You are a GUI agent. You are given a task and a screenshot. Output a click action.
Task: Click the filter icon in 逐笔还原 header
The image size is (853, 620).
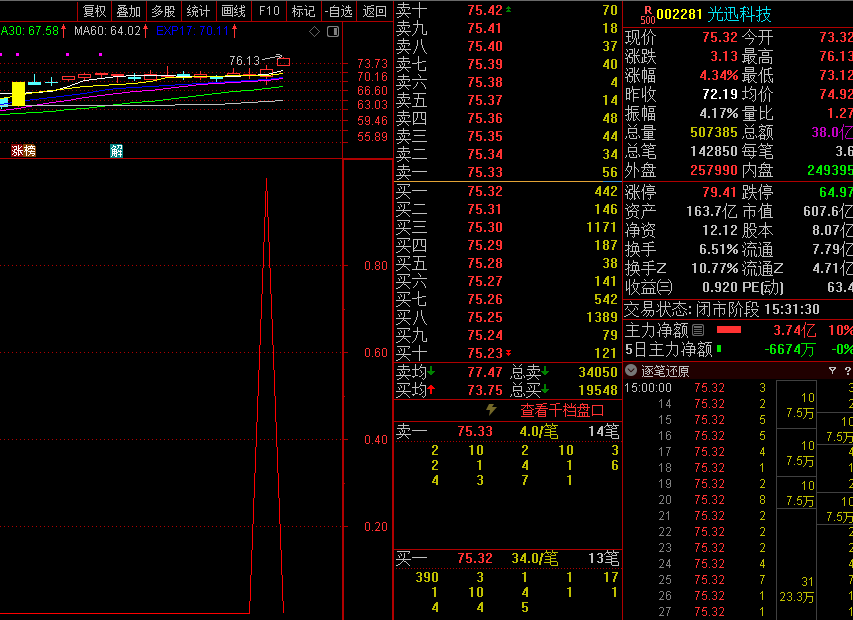tap(832, 370)
